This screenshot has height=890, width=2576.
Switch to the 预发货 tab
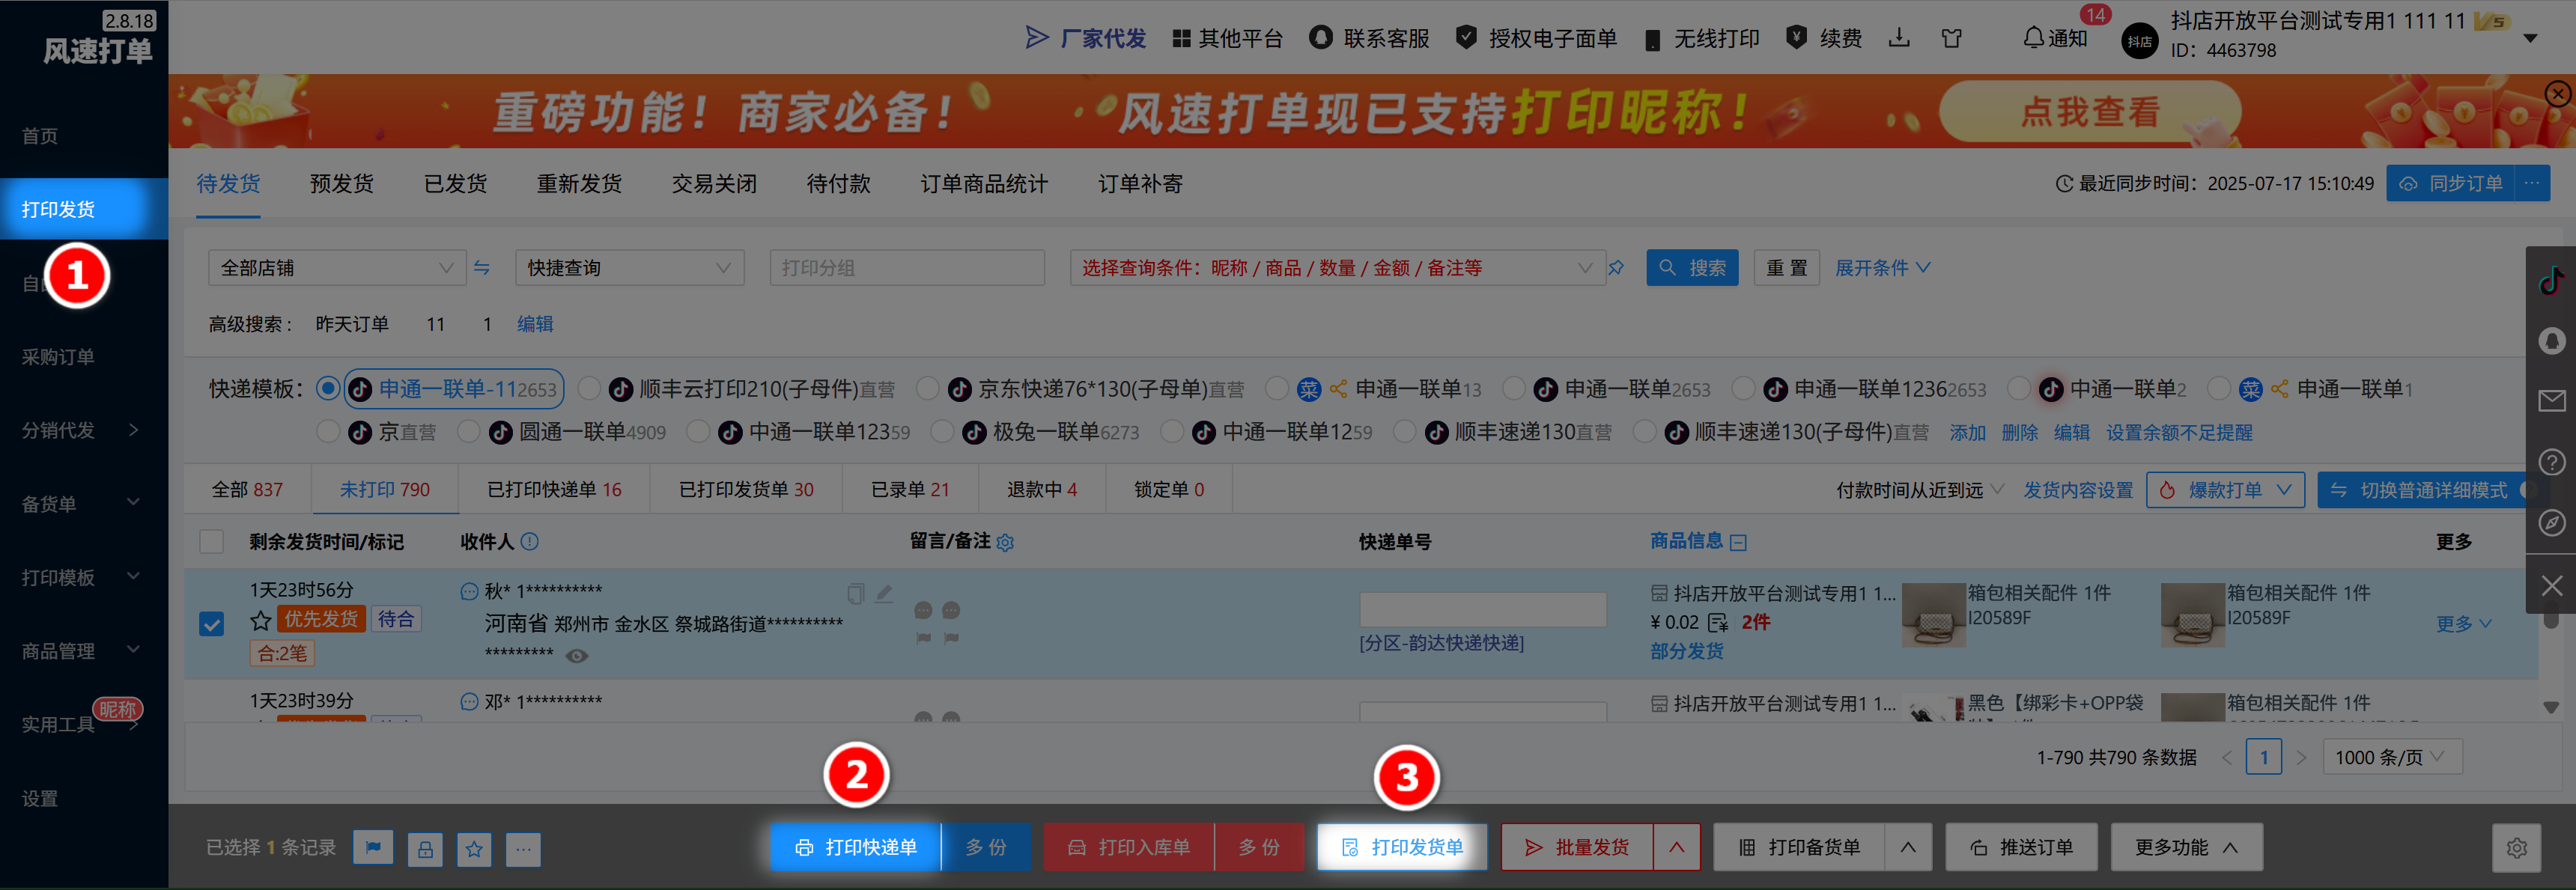coord(342,183)
